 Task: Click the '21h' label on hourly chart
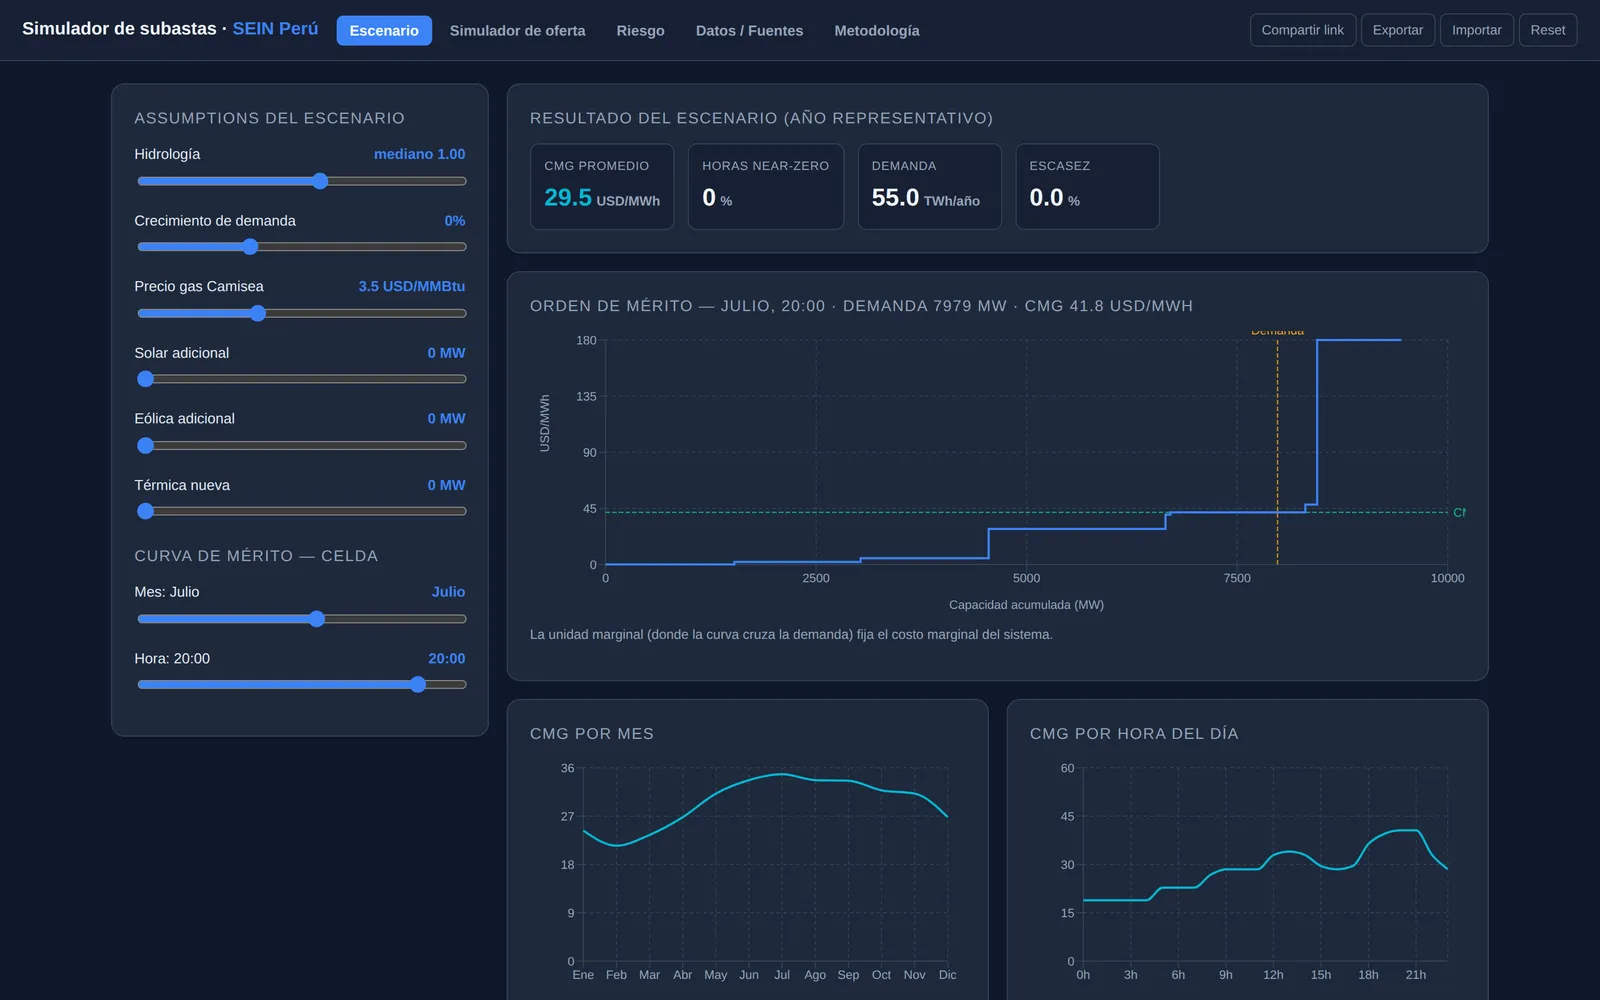click(1416, 975)
